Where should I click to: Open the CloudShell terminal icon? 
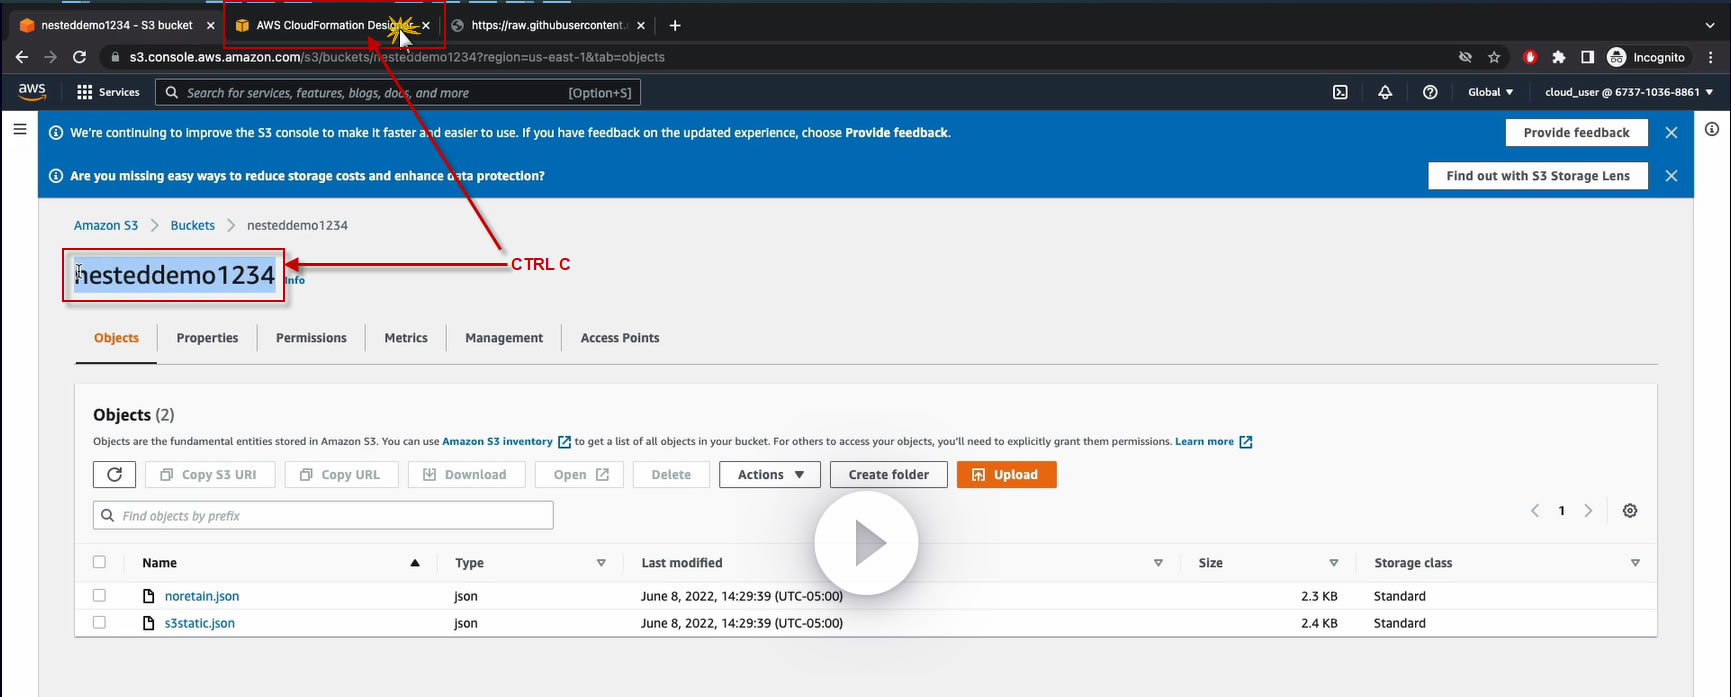pos(1340,92)
